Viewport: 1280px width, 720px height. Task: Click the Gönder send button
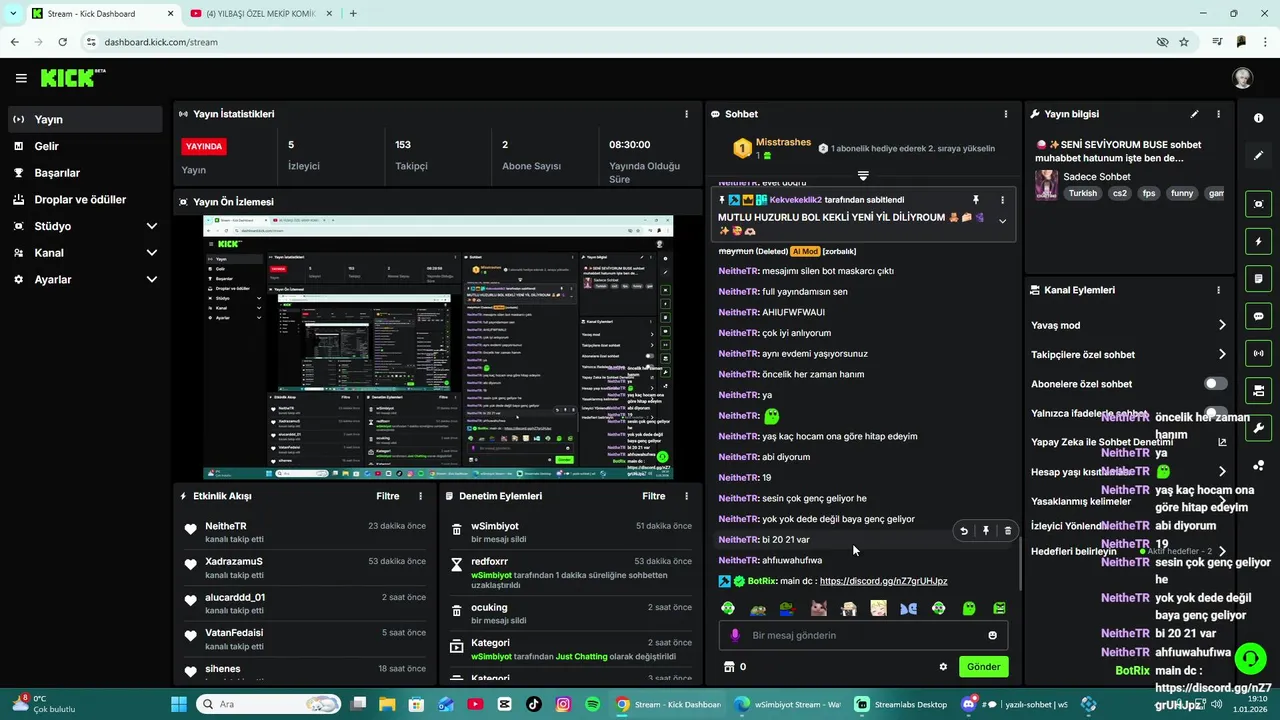click(983, 667)
